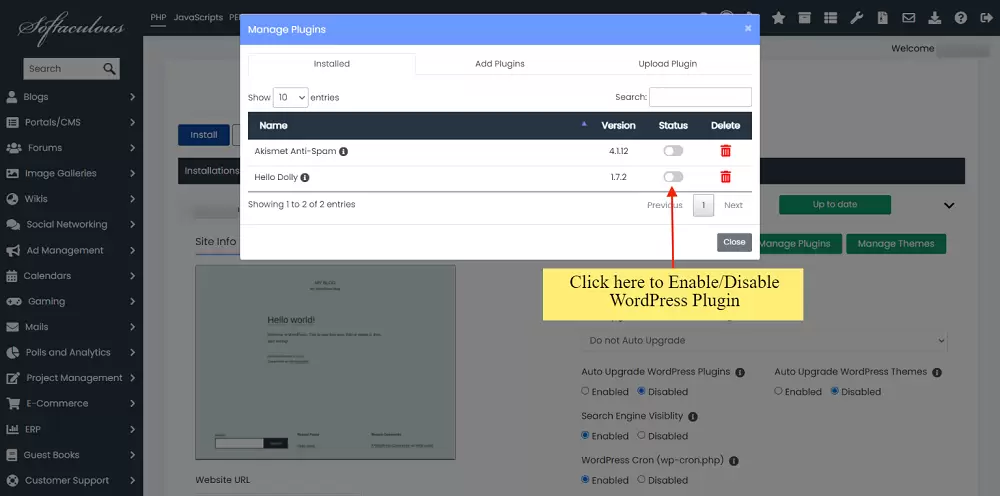
Task: Expand the Mails category chevron
Action: [132, 327]
